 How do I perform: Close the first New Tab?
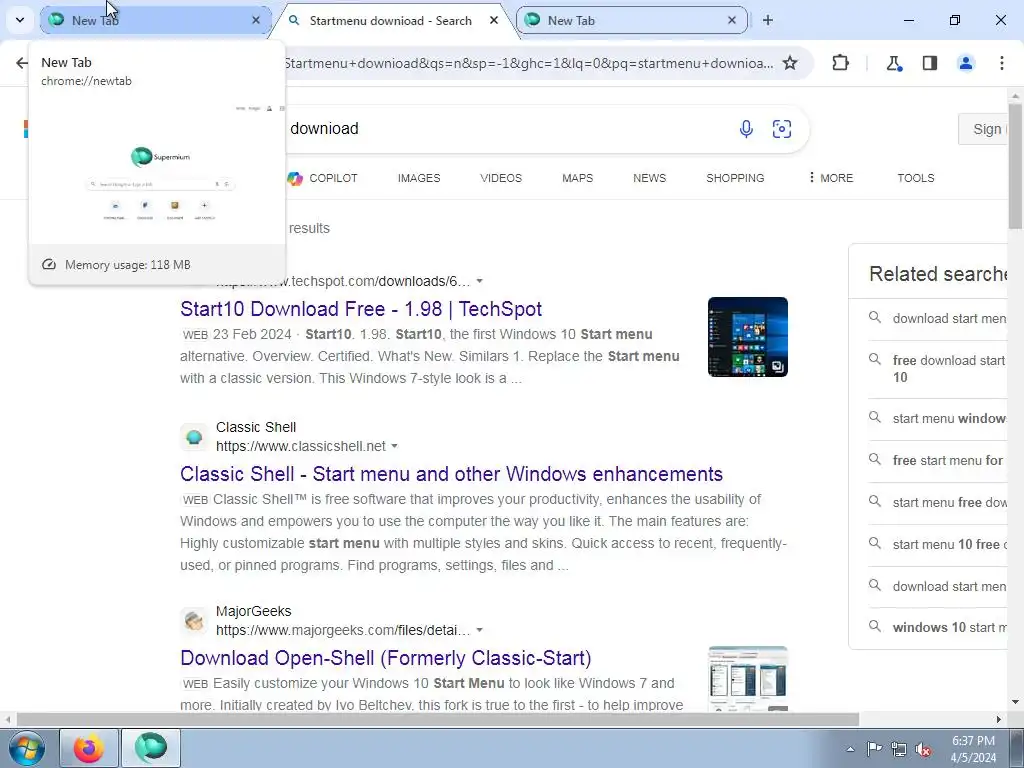(x=256, y=20)
